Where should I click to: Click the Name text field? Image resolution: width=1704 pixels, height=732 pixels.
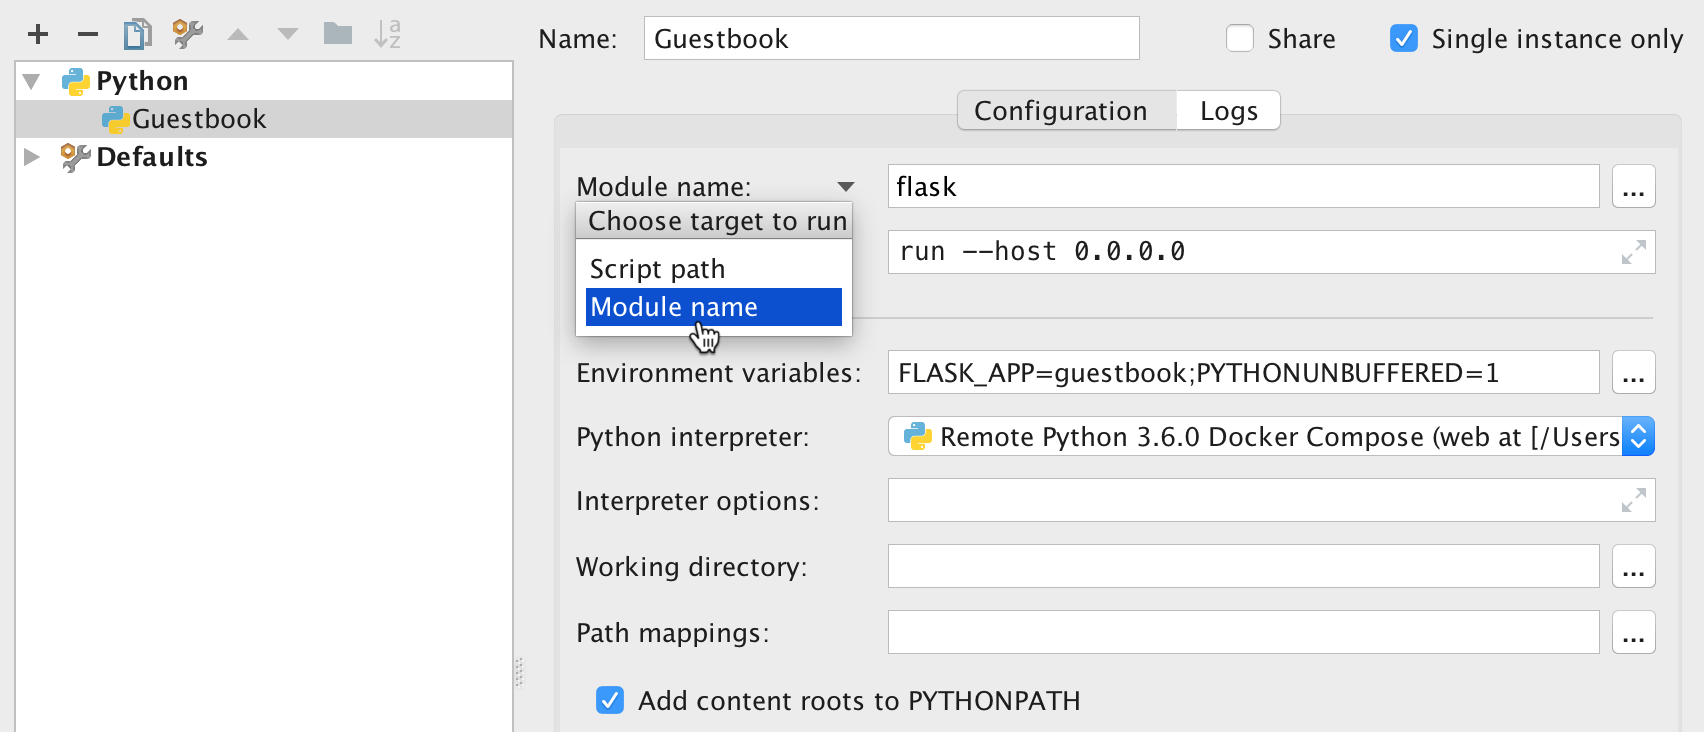pos(891,39)
